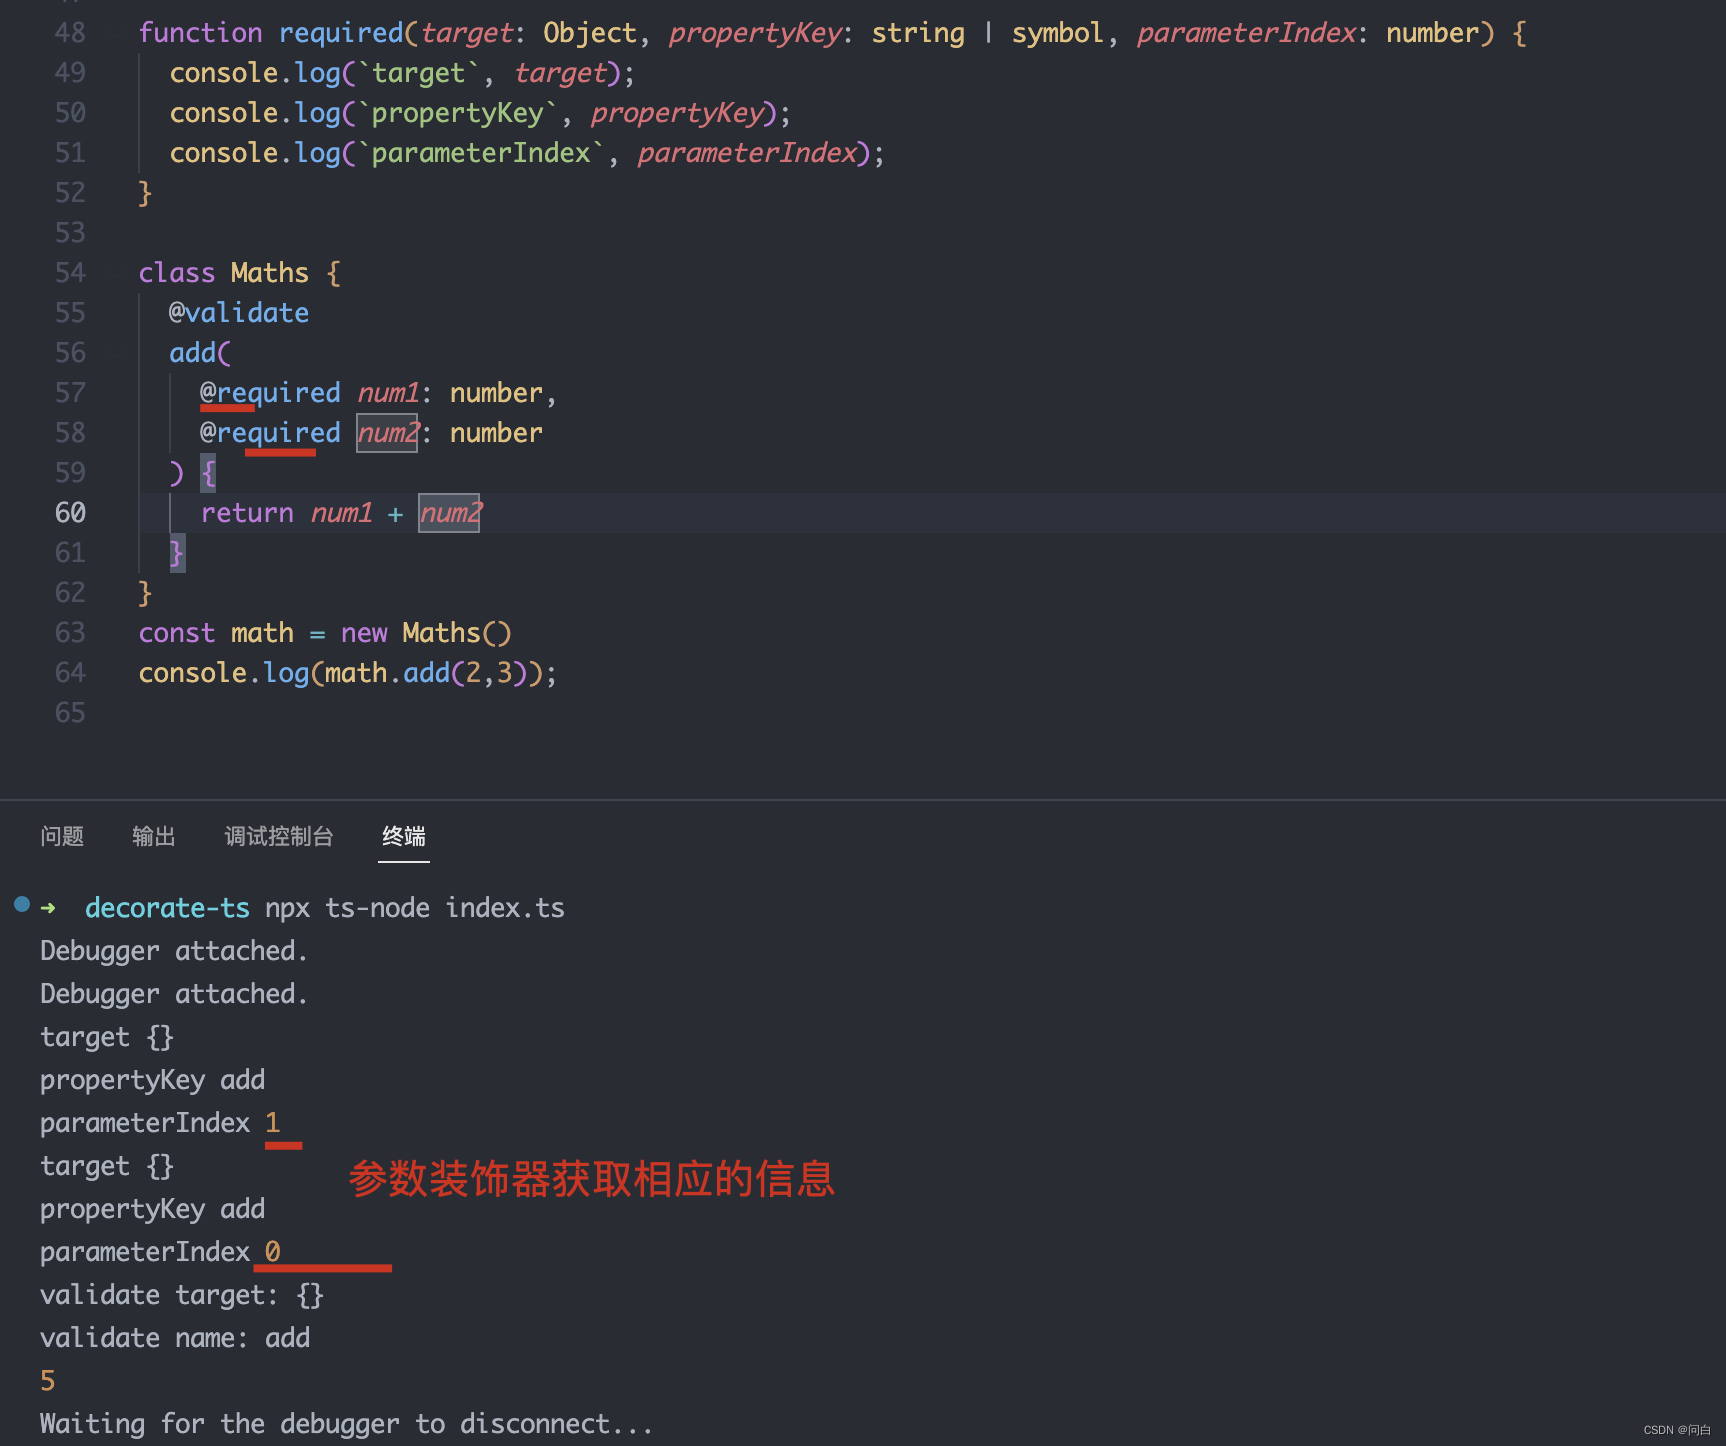Click terminal output 'parameterIndex 1'
1726x1446 pixels.
(x=160, y=1123)
